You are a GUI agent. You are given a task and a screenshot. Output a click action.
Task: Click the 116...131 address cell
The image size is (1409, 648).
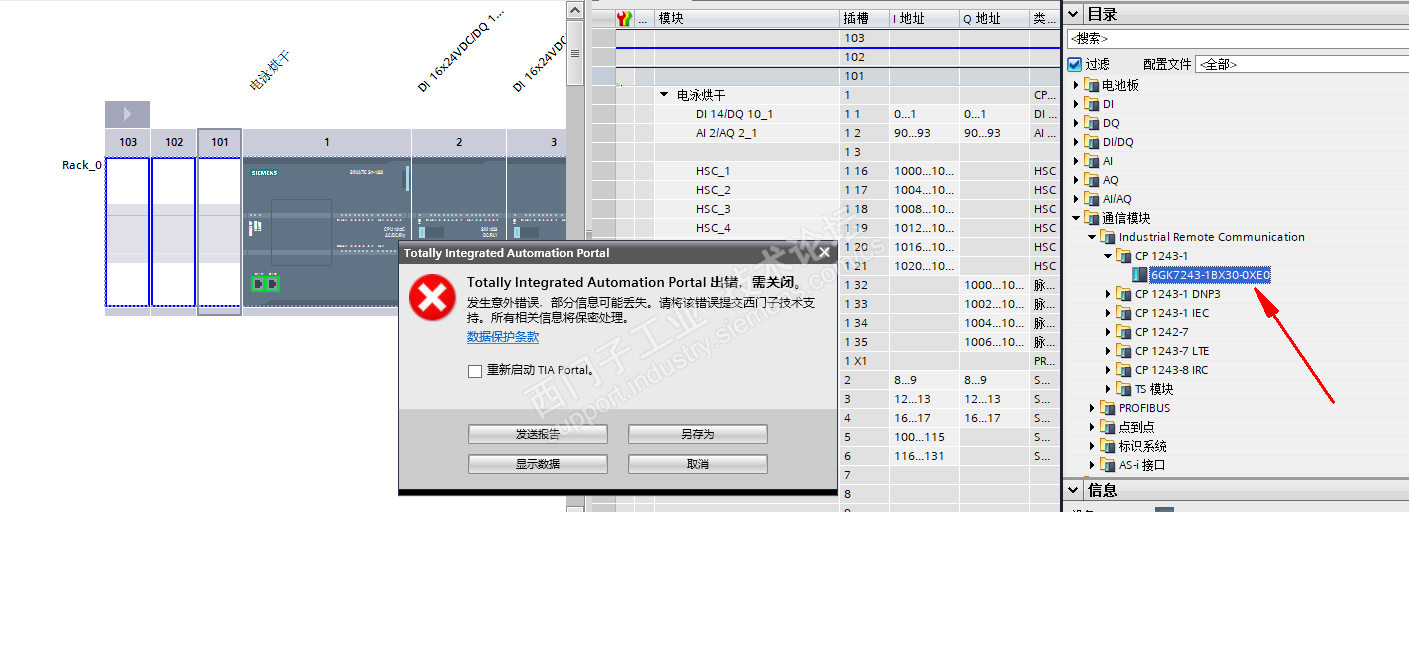point(924,456)
